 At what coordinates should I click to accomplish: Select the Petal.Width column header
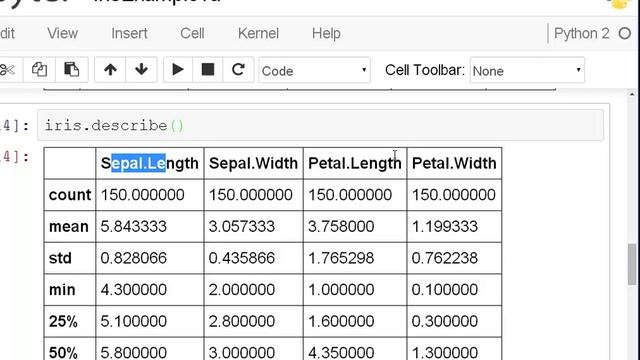point(454,163)
